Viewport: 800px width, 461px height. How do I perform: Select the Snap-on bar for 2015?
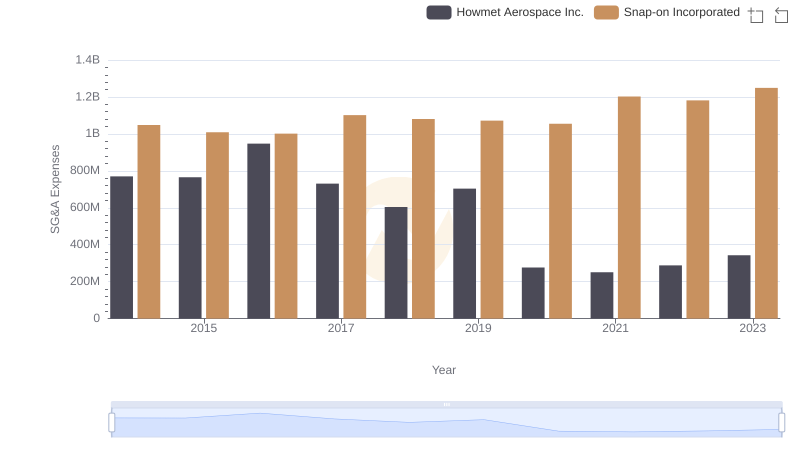[217, 225]
